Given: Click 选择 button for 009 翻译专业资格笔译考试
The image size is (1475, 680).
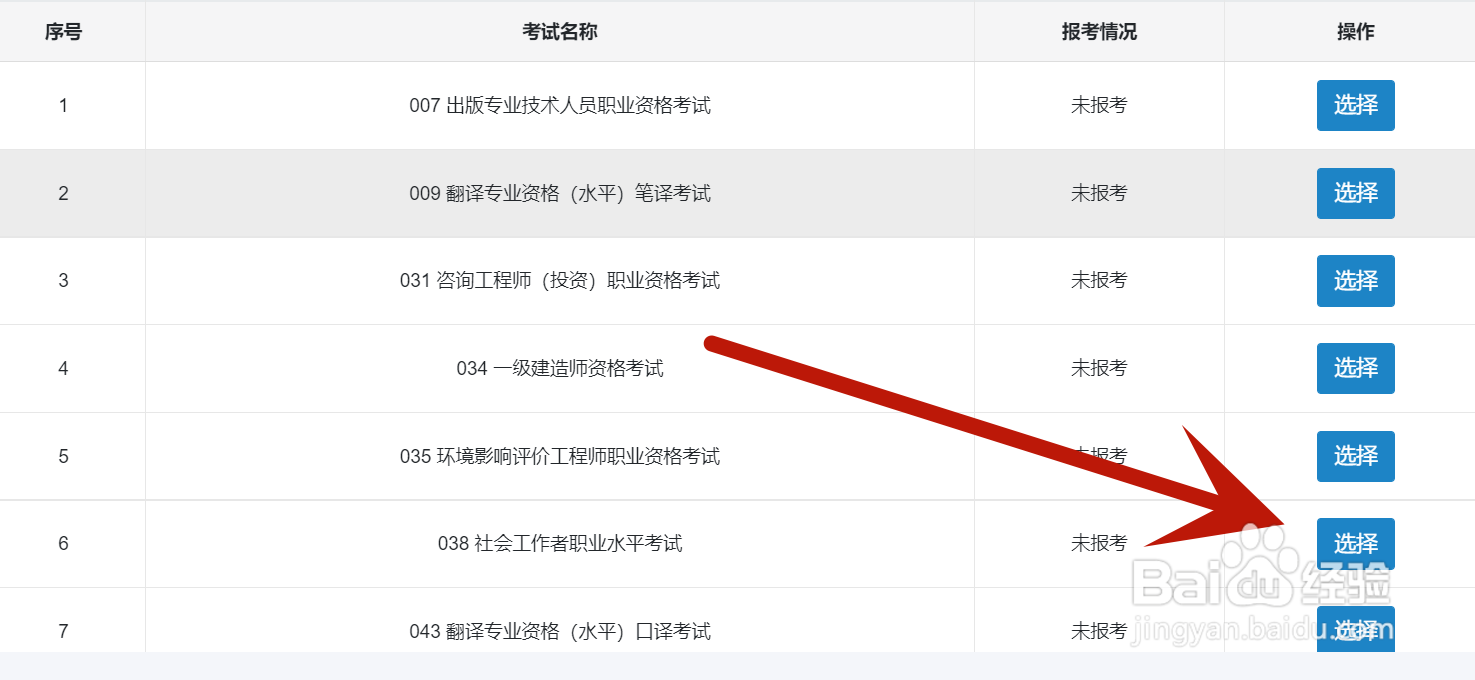Looking at the screenshot, I should tap(1355, 193).
